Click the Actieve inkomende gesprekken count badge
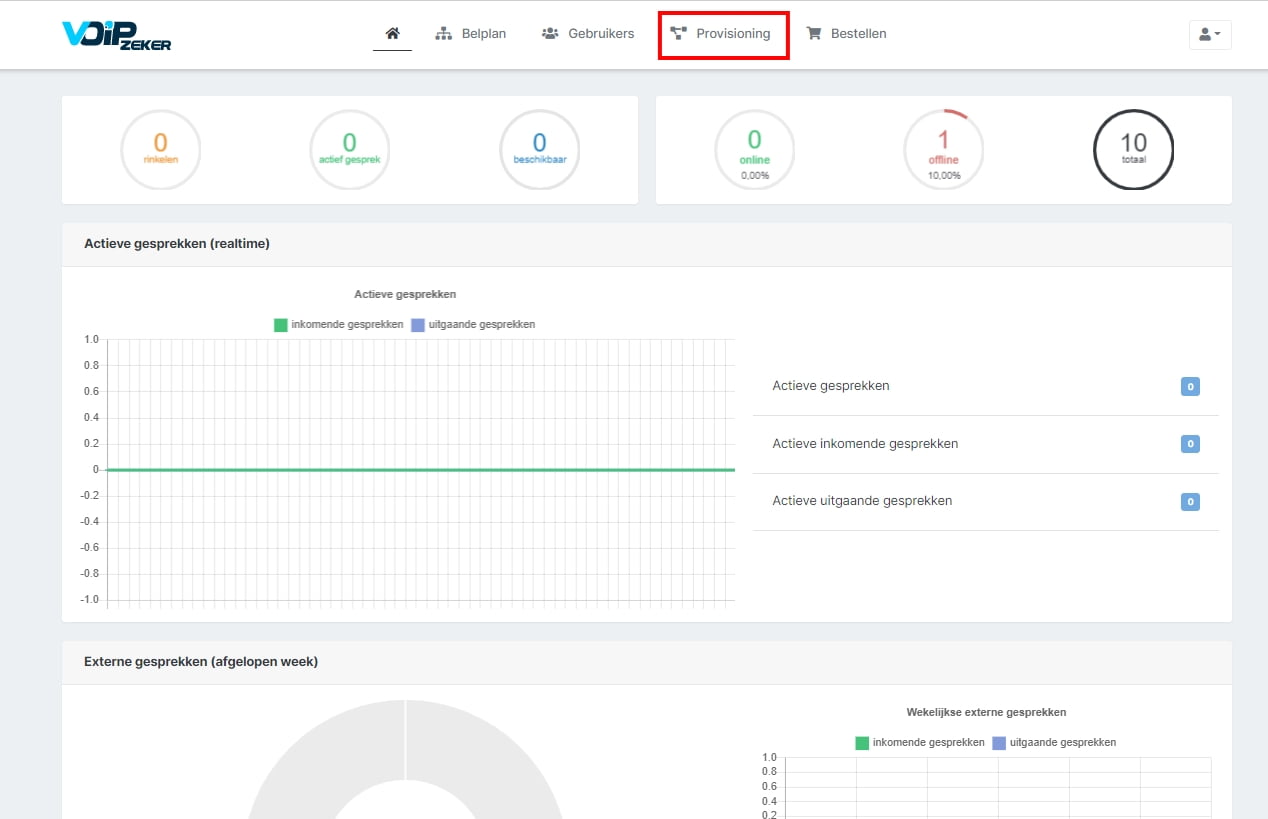 pyautogui.click(x=1190, y=444)
